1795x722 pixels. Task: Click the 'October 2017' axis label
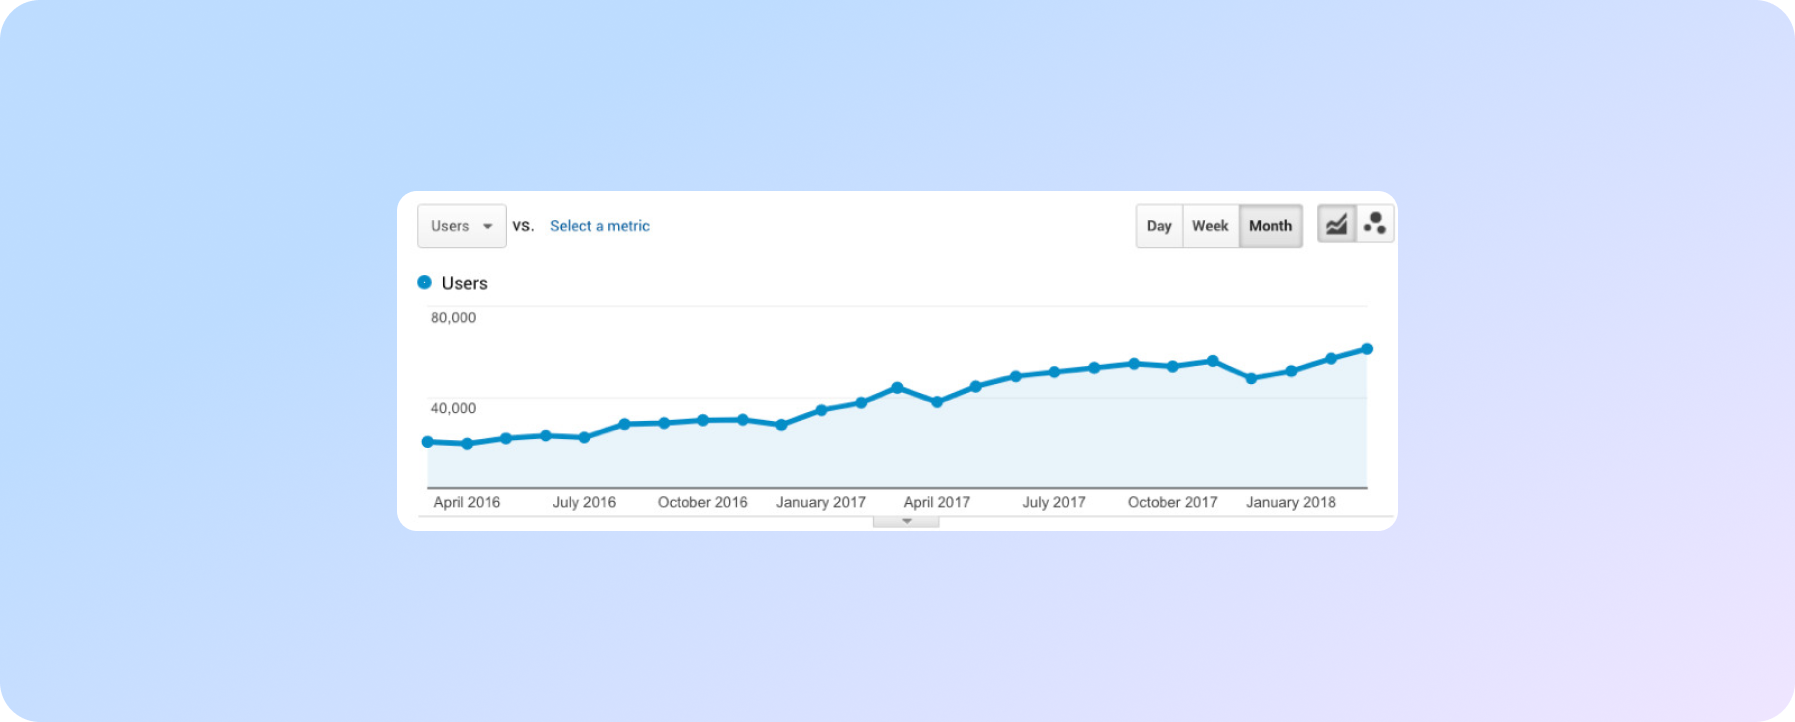(x=1173, y=502)
